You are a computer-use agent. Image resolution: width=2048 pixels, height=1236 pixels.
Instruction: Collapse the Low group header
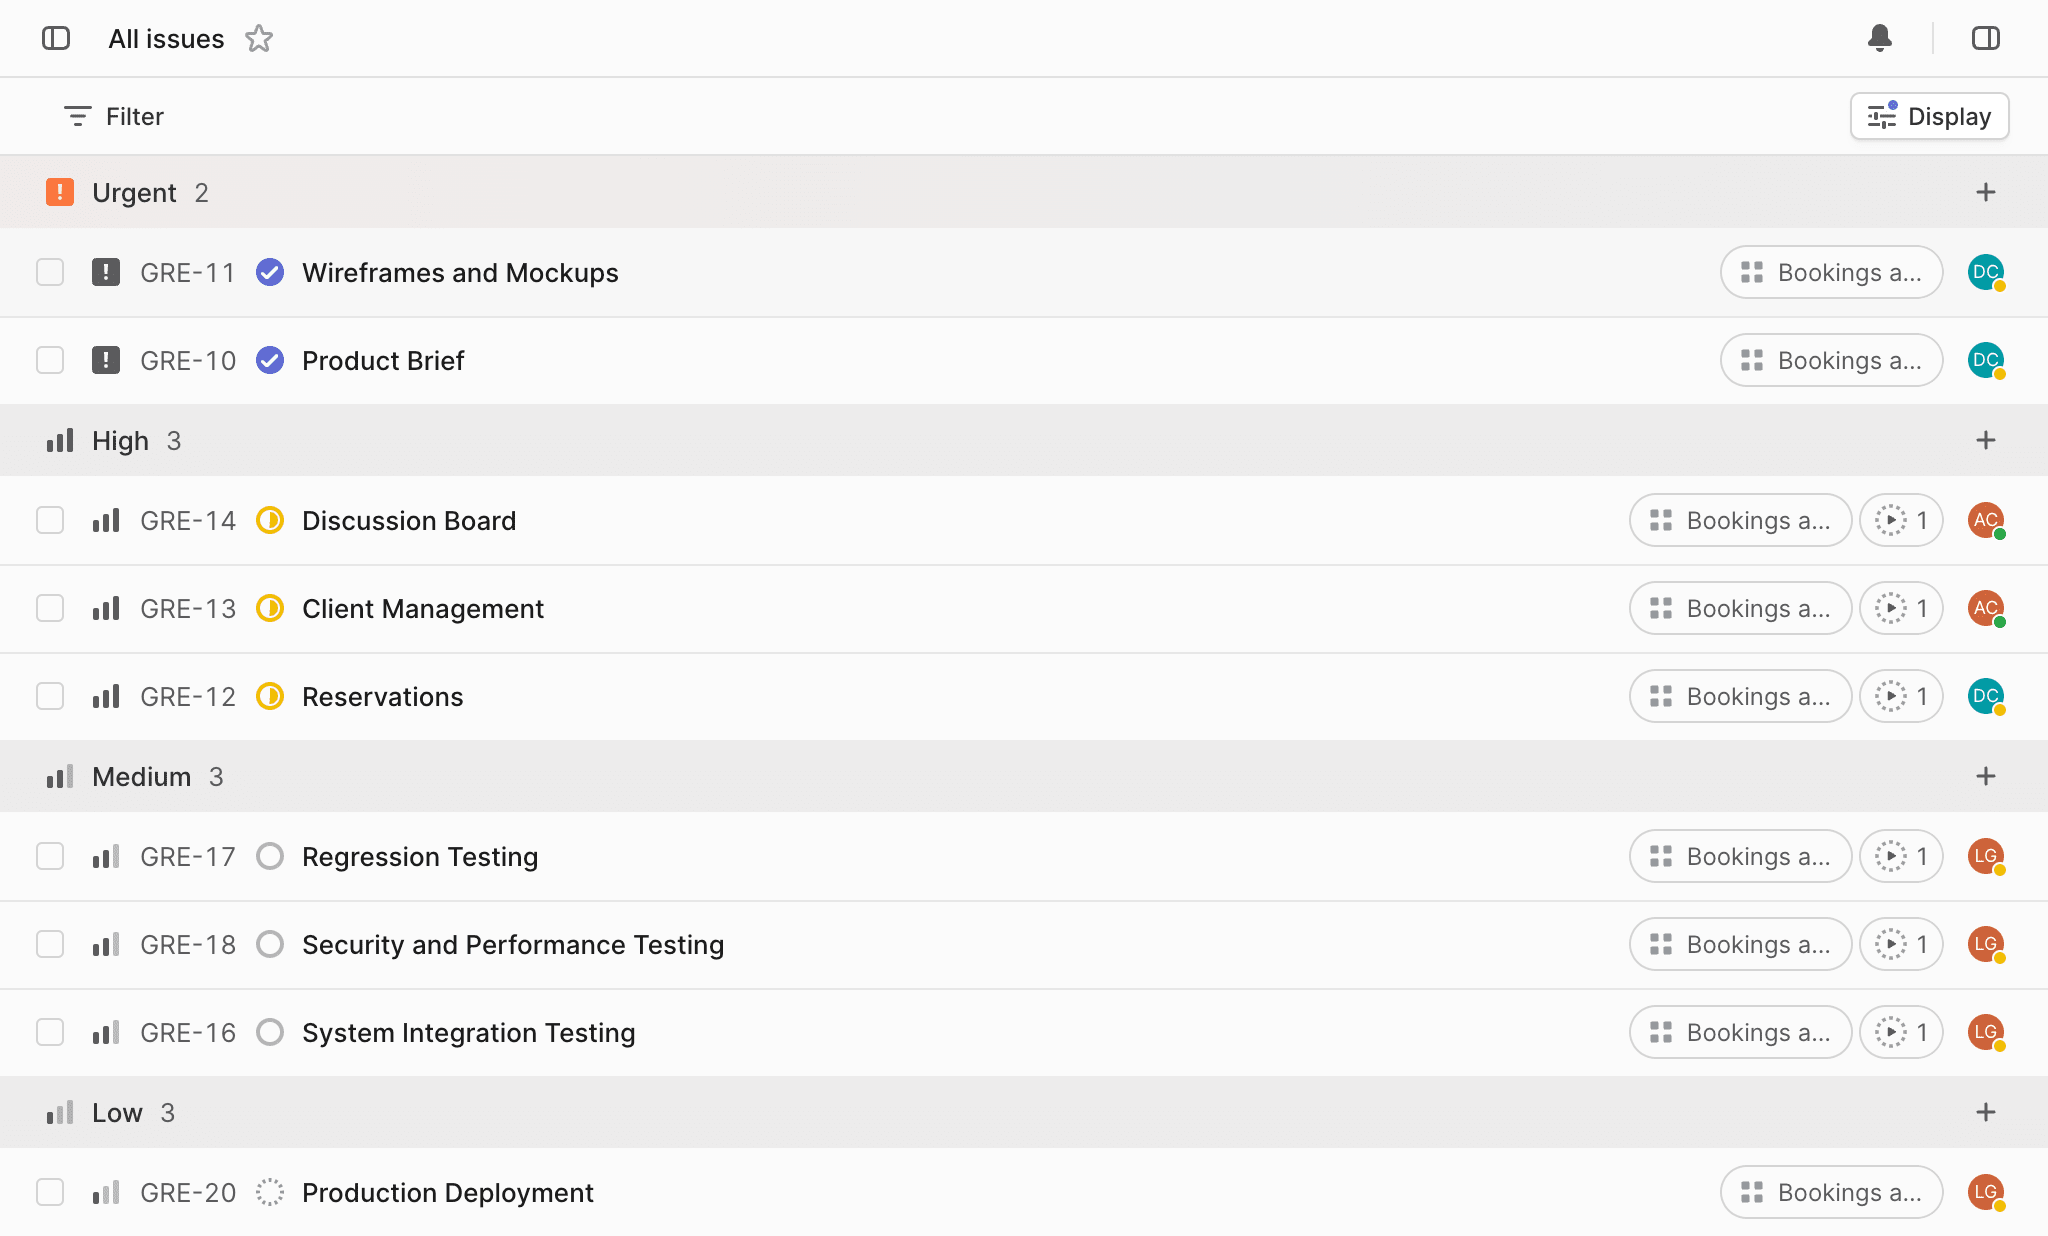point(1024,1112)
